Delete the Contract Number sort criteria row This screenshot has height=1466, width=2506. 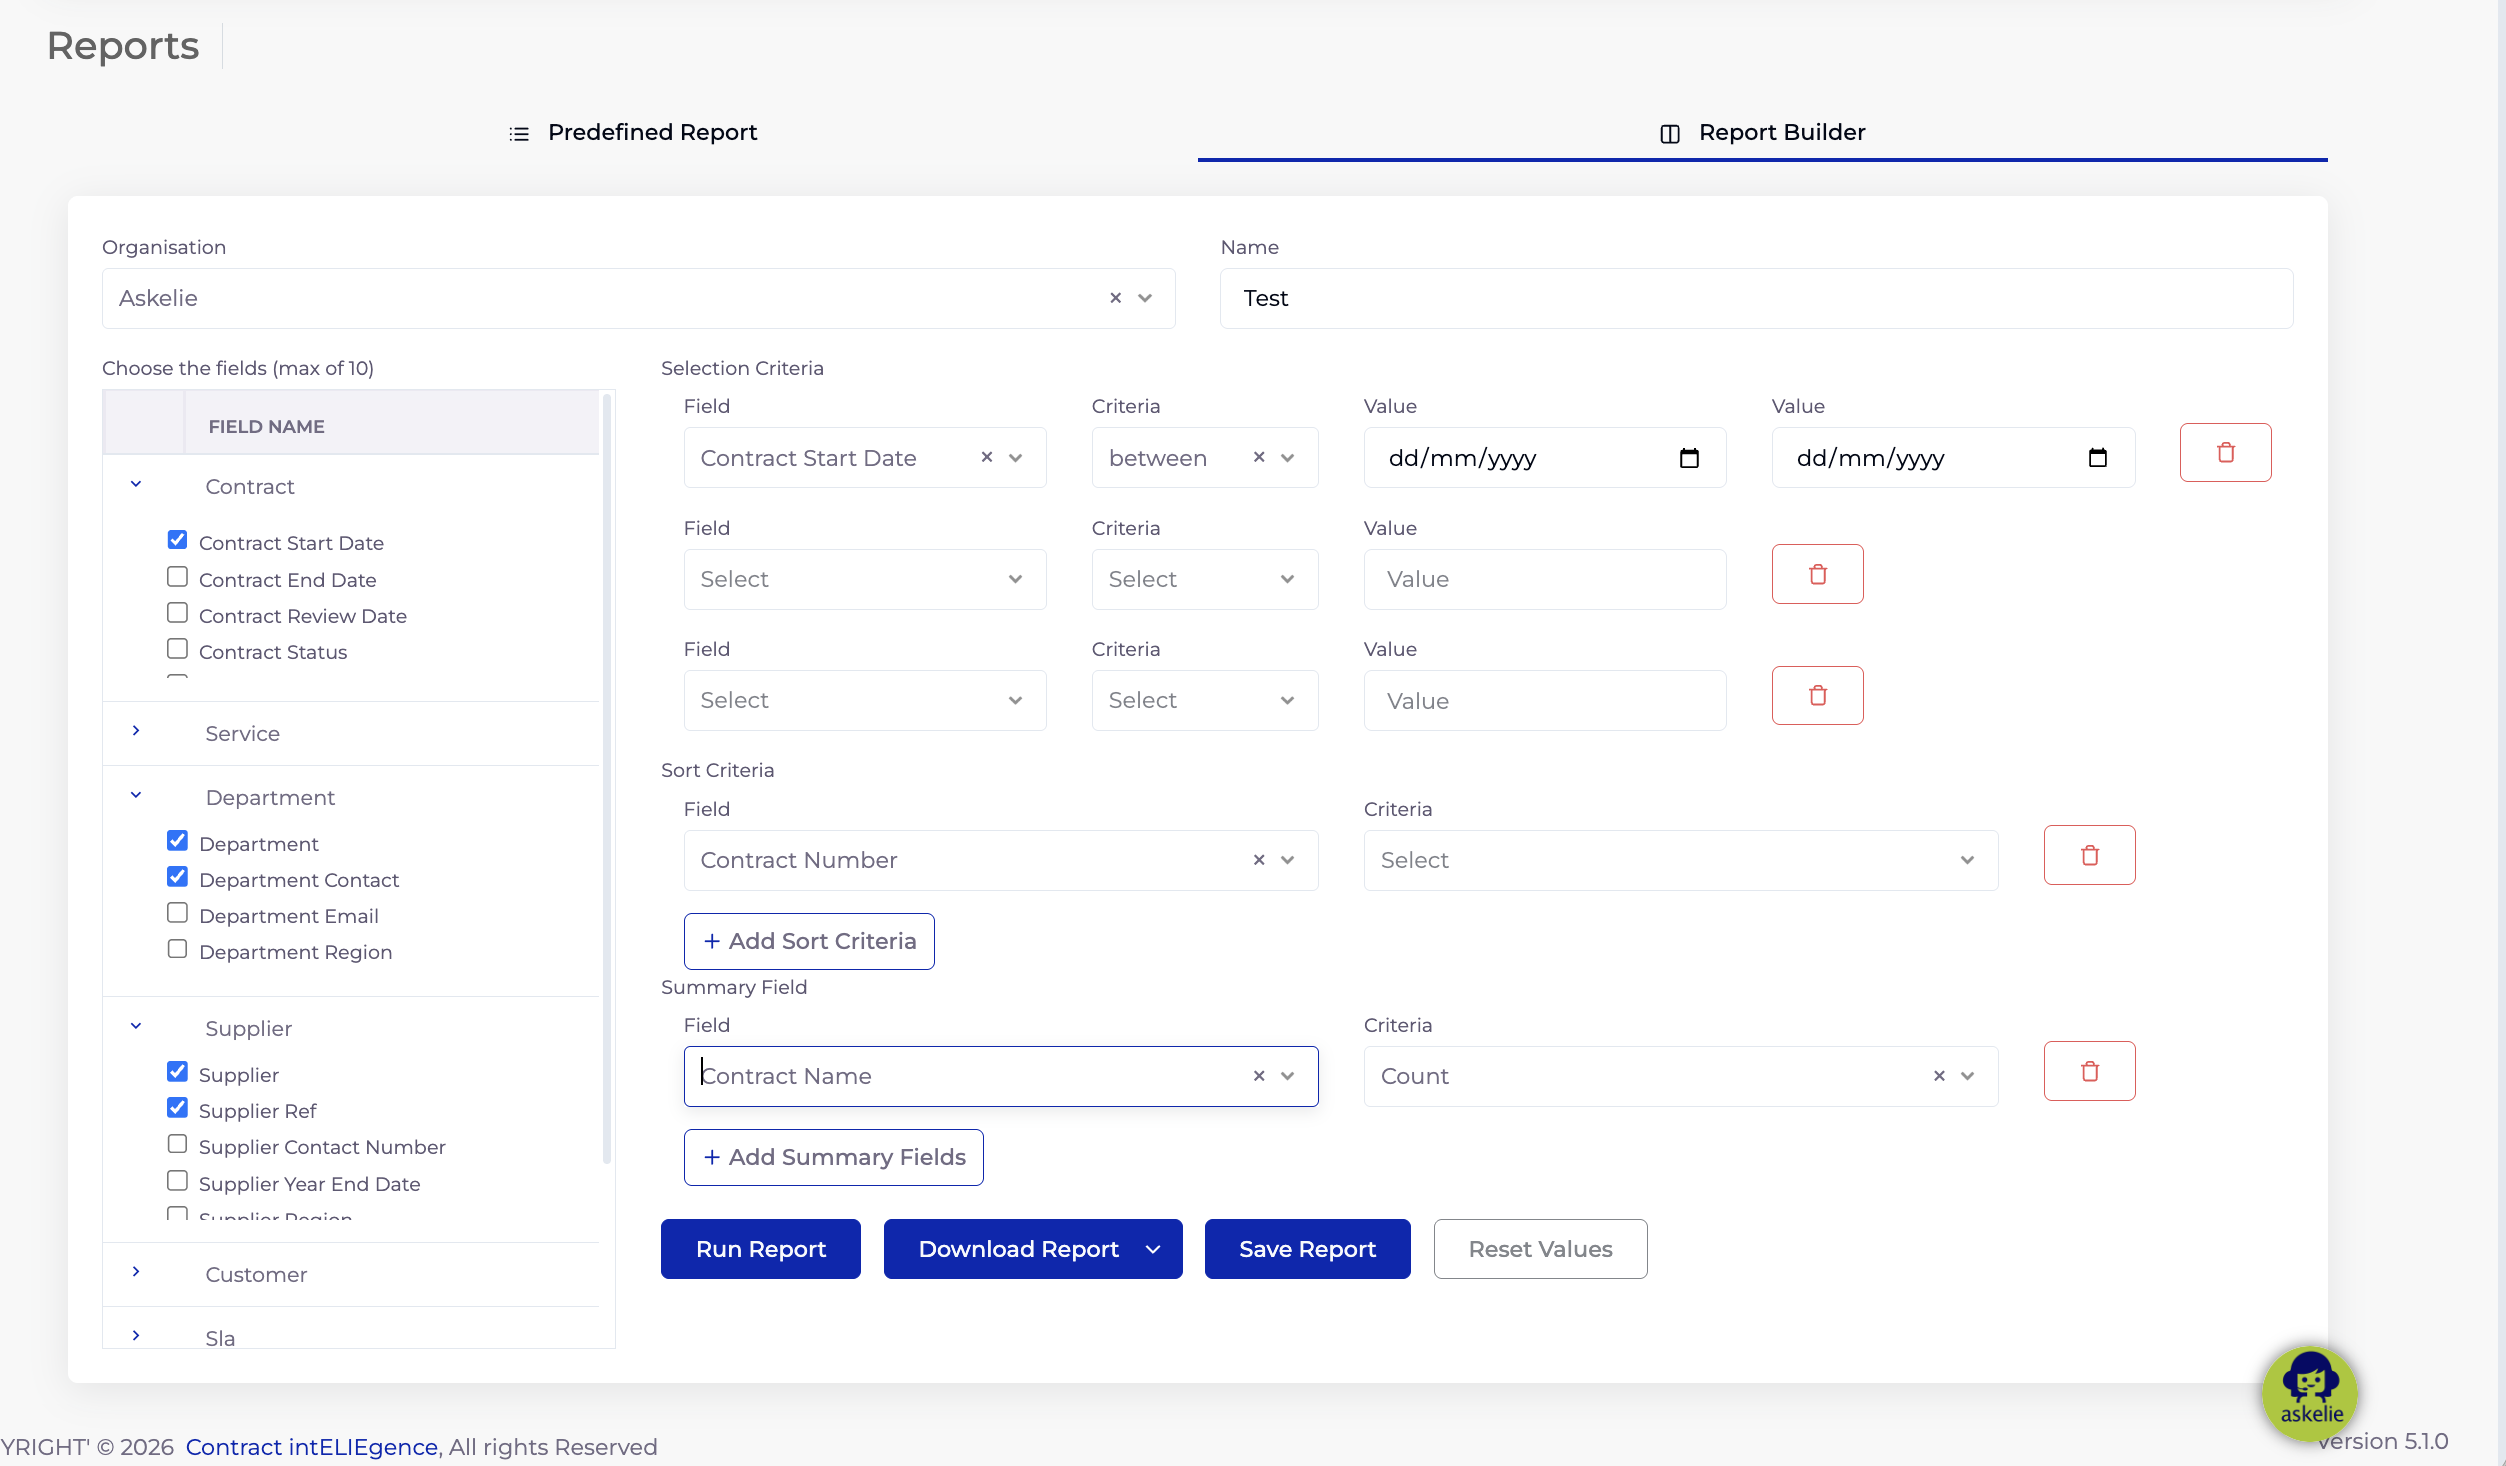pyautogui.click(x=2089, y=855)
